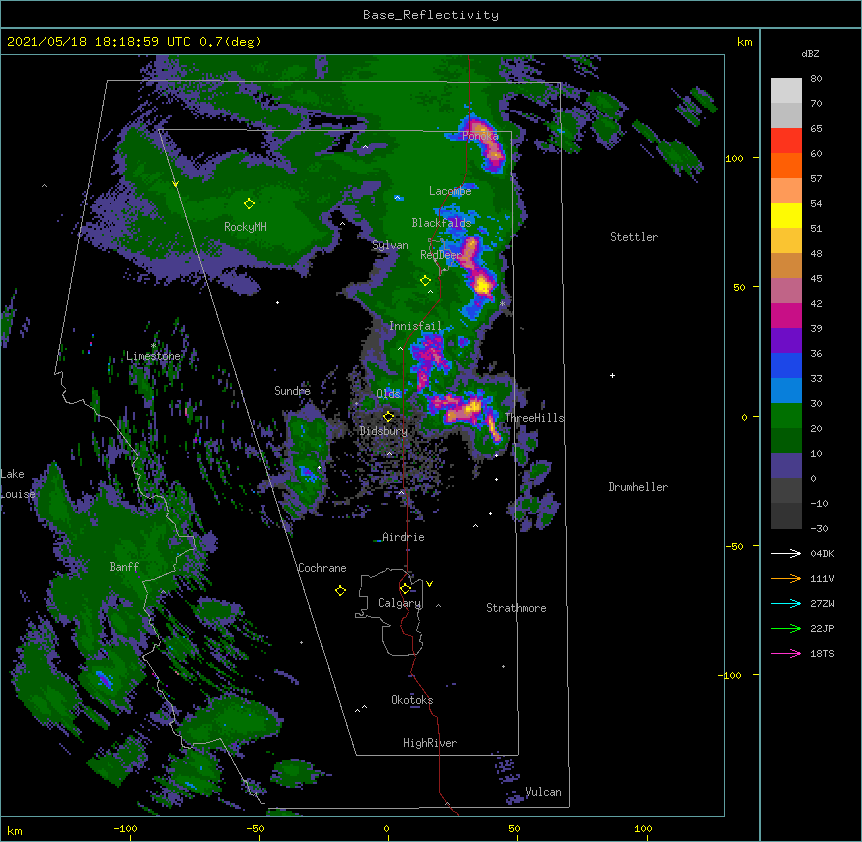The height and width of the screenshot is (842, 862).
Task: Click the Okotoks town label
Action: coord(412,700)
